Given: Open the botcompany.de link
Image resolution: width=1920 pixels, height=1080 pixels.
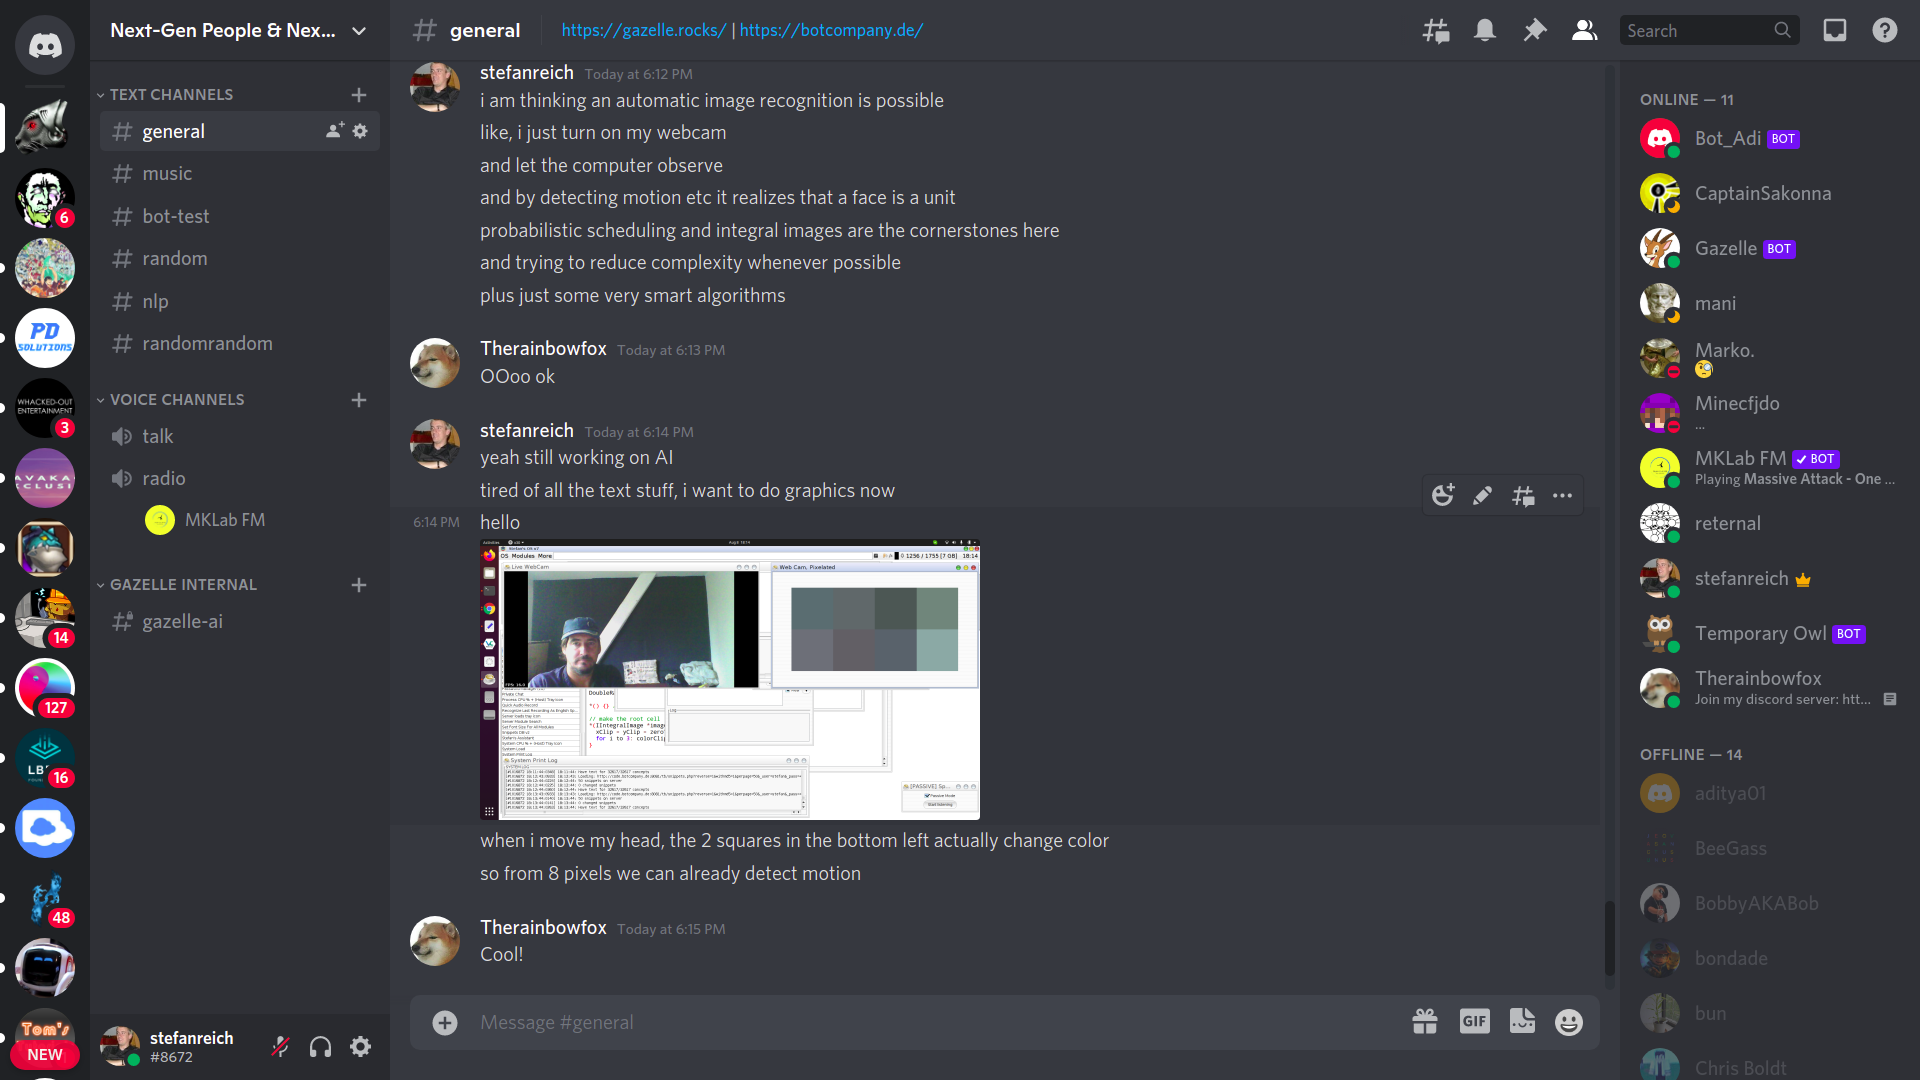Looking at the screenshot, I should (831, 30).
